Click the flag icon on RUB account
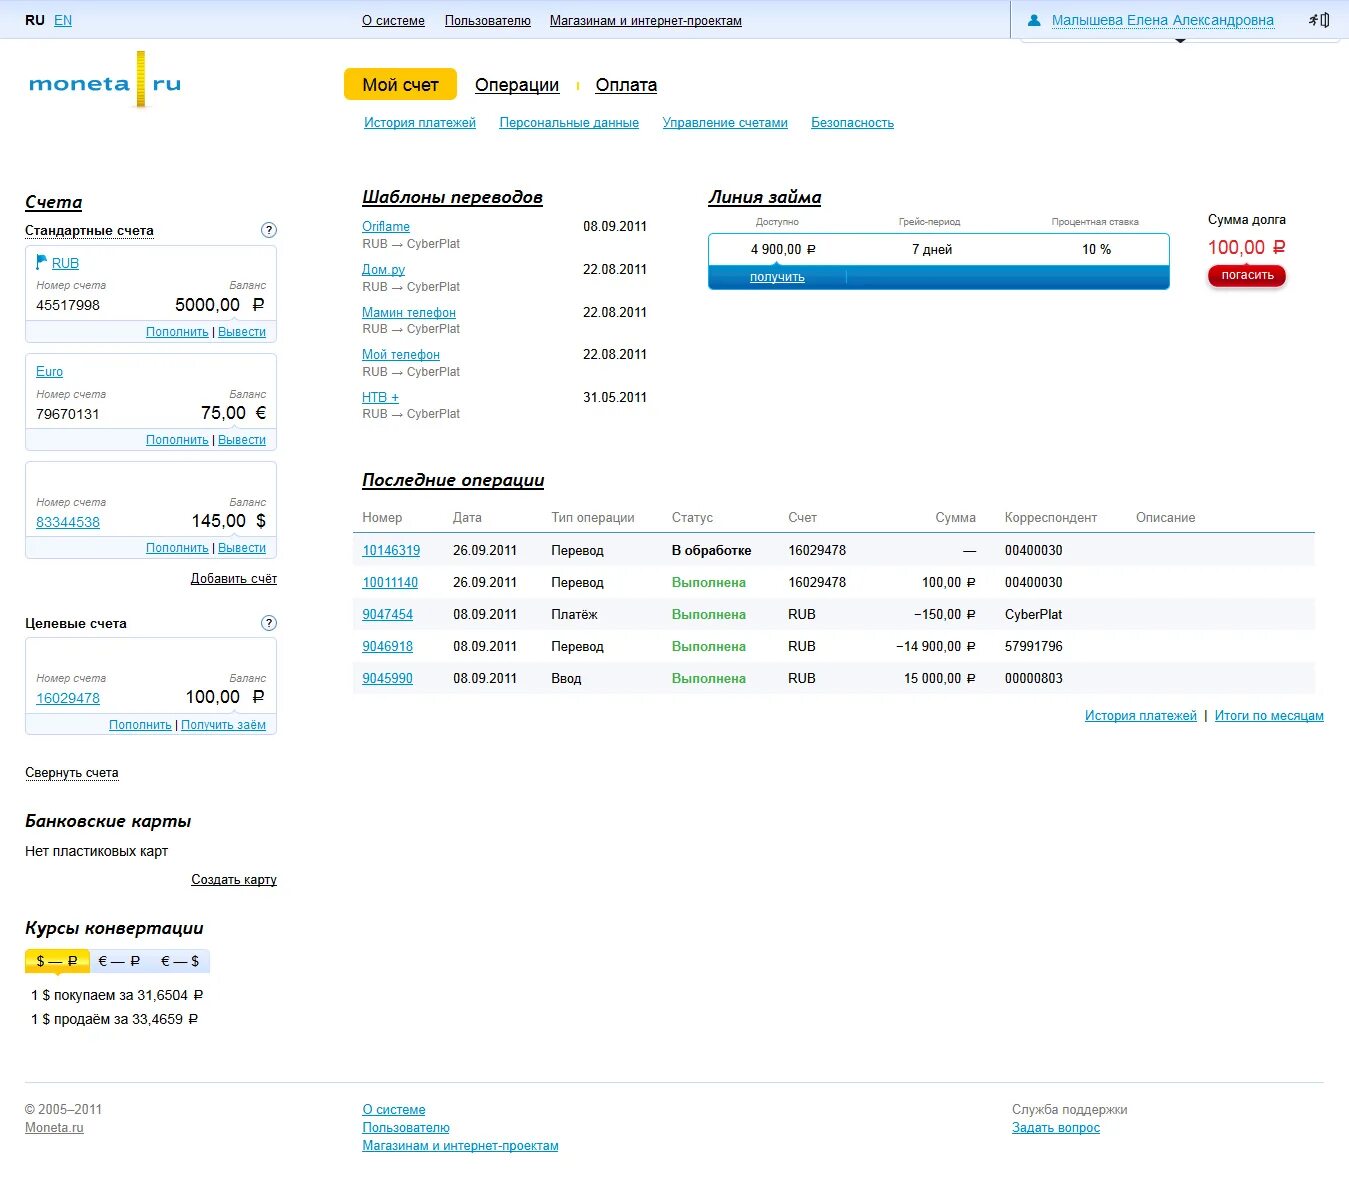 tap(42, 262)
